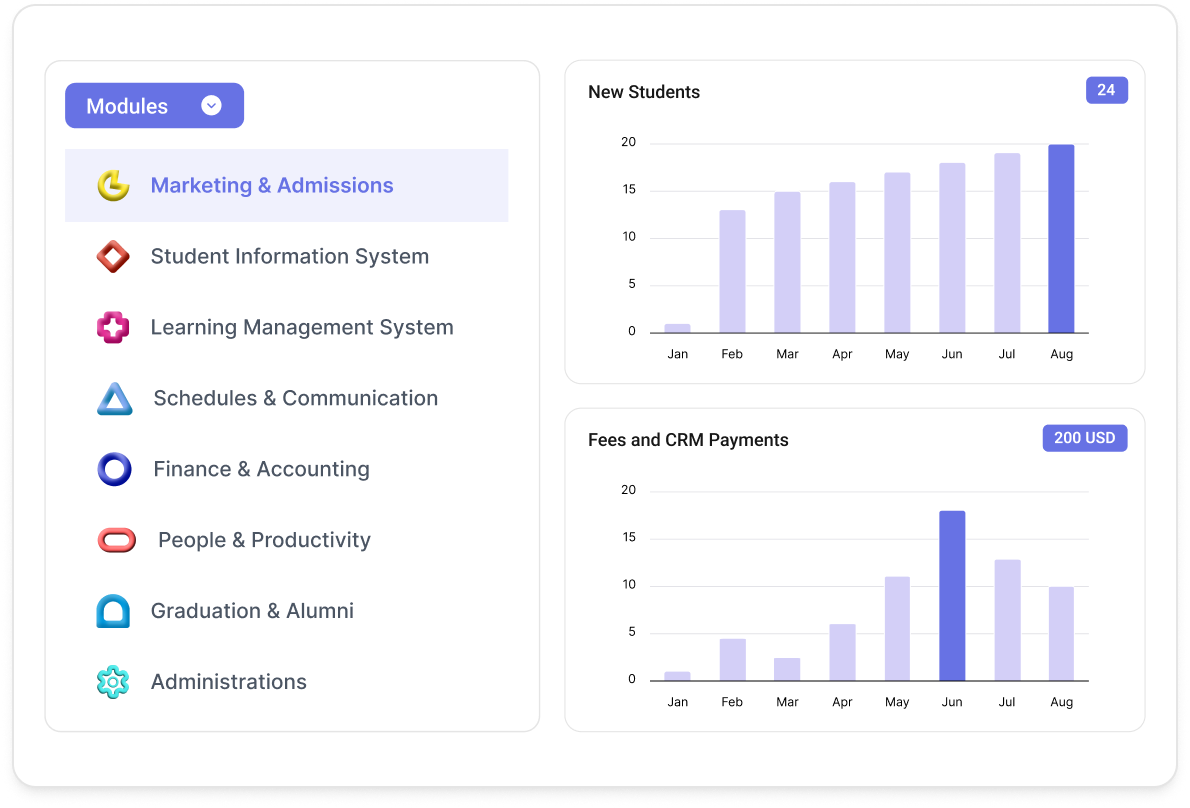
Task: Click the blue triangle Schedules & Communication icon
Action: point(115,398)
